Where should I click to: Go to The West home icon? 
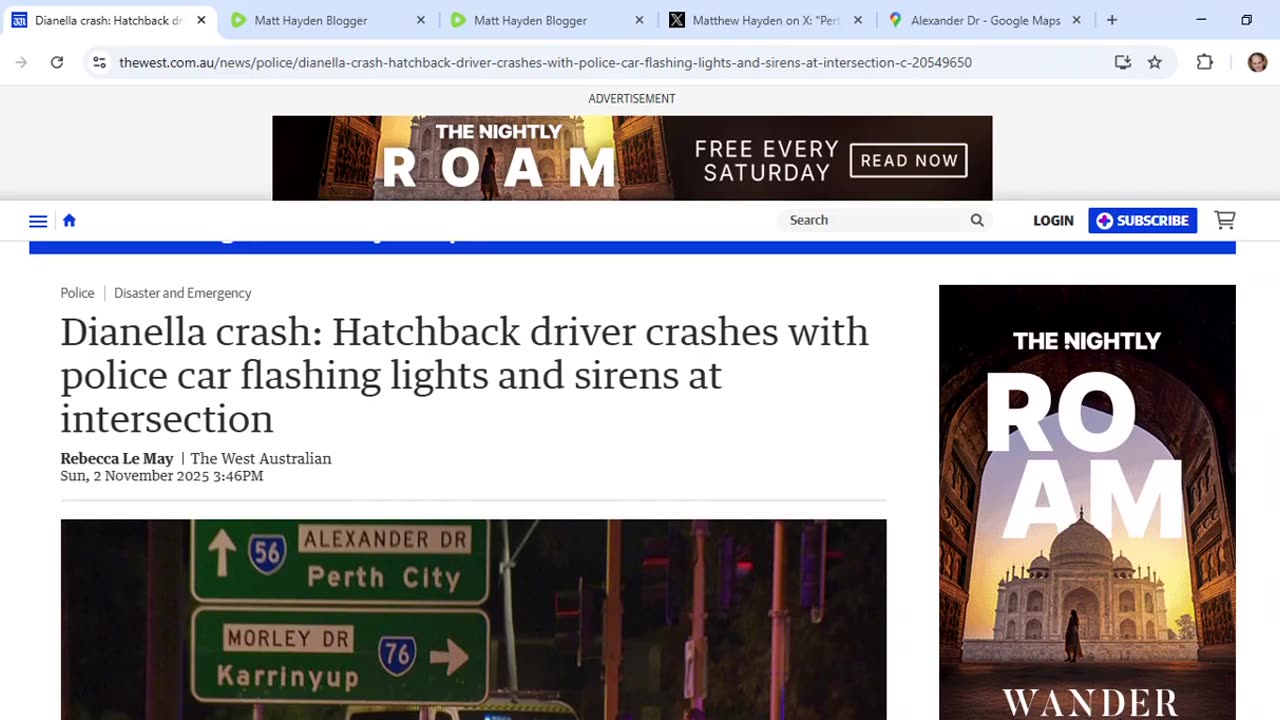click(x=69, y=221)
